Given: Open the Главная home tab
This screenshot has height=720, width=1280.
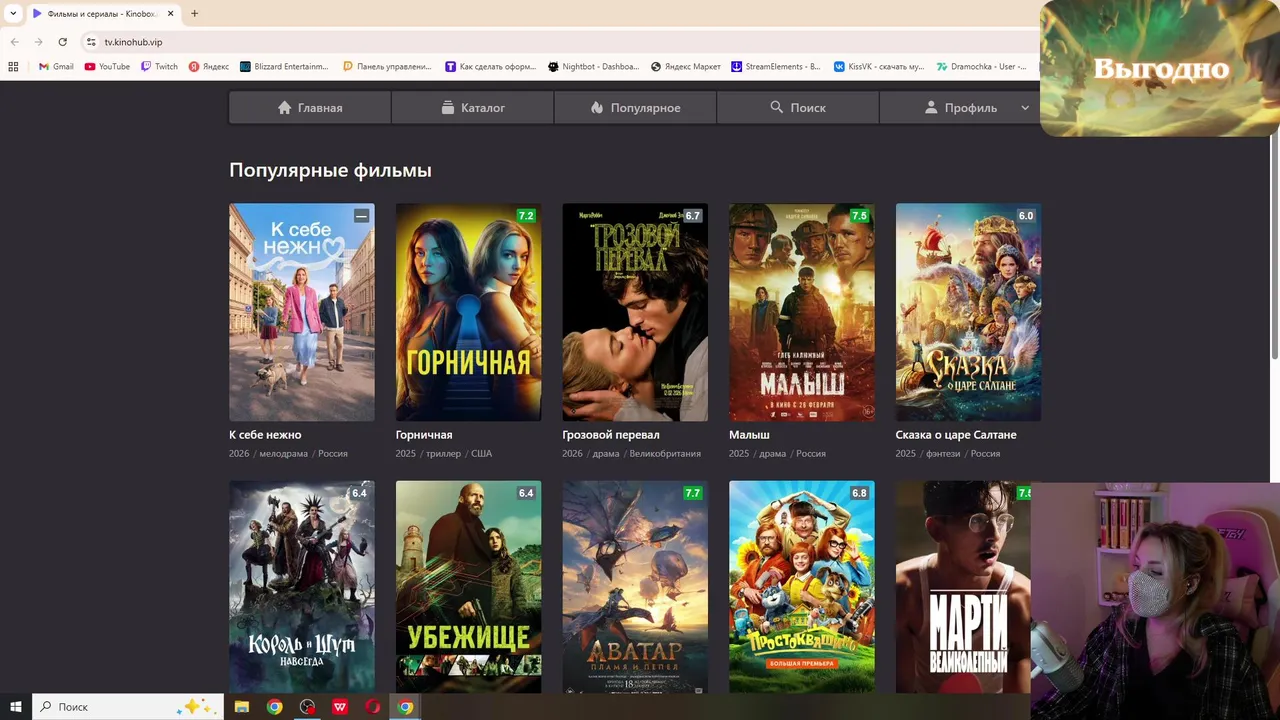Looking at the screenshot, I should point(310,108).
